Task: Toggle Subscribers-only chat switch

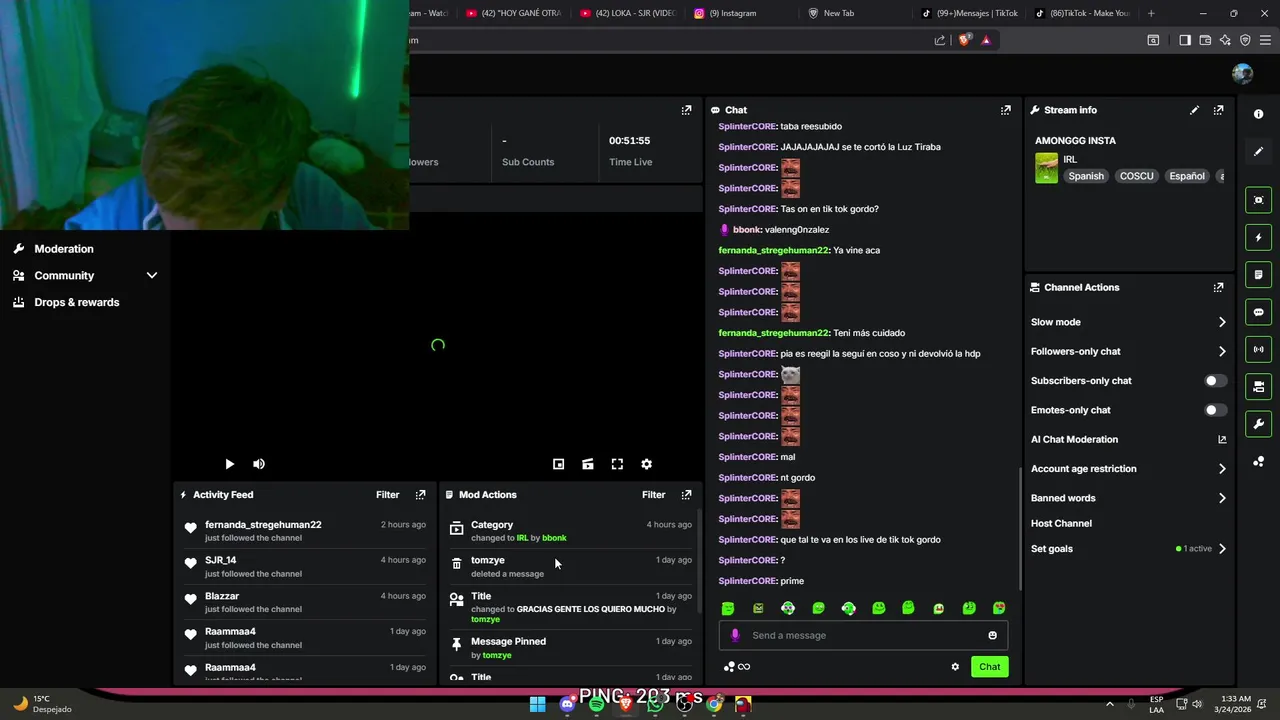Action: coord(1215,381)
